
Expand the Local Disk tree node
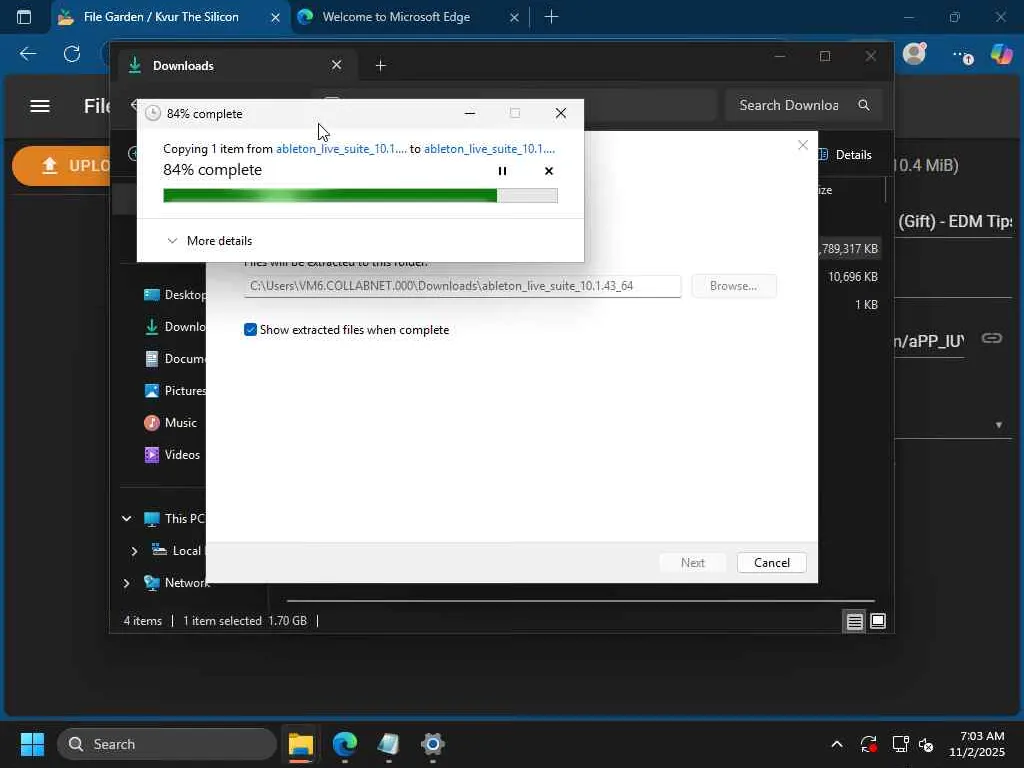pos(134,551)
